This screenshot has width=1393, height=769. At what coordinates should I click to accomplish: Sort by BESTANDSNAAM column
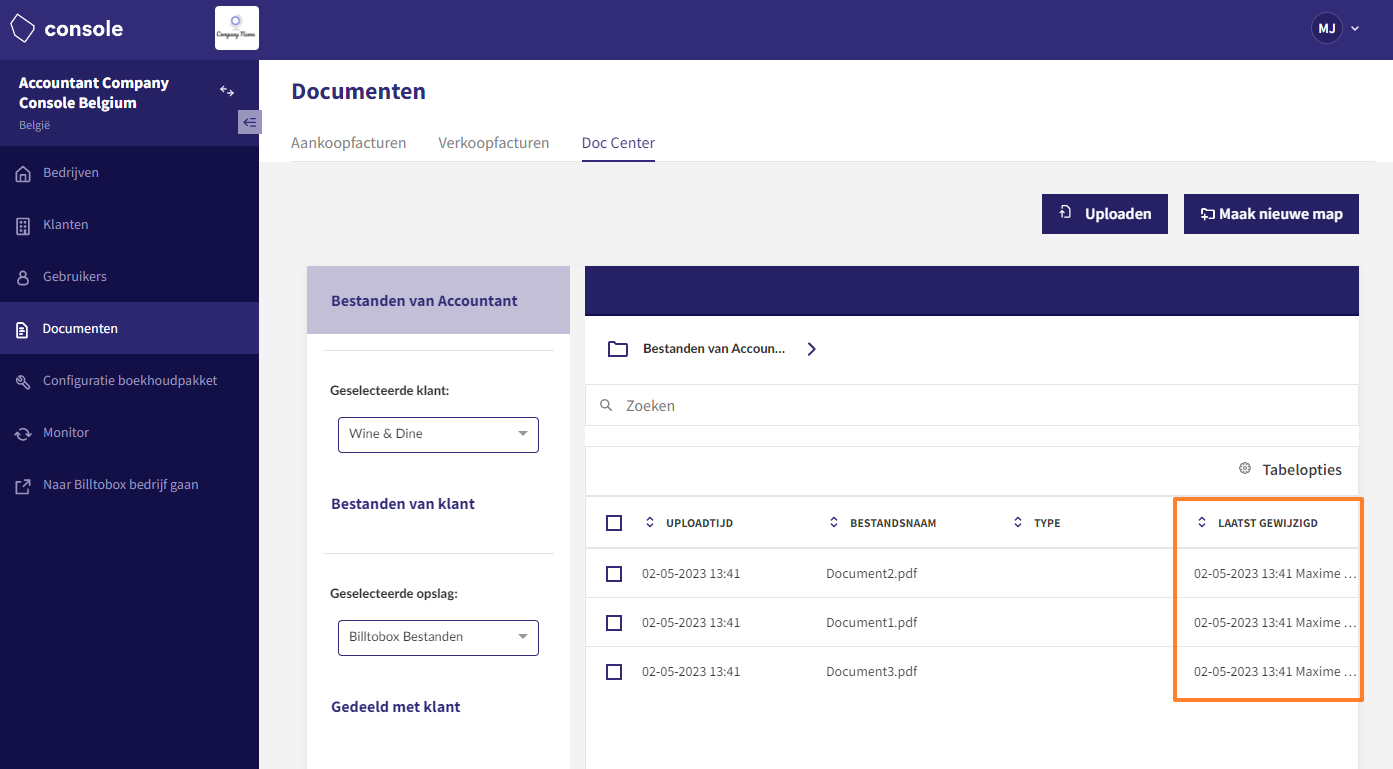tap(892, 523)
